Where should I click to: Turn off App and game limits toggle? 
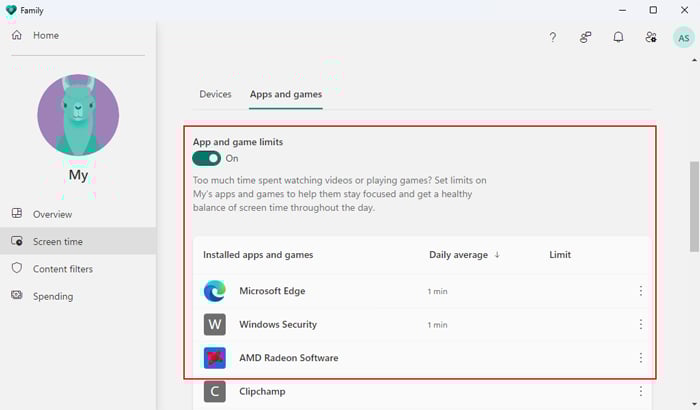pyautogui.click(x=207, y=158)
